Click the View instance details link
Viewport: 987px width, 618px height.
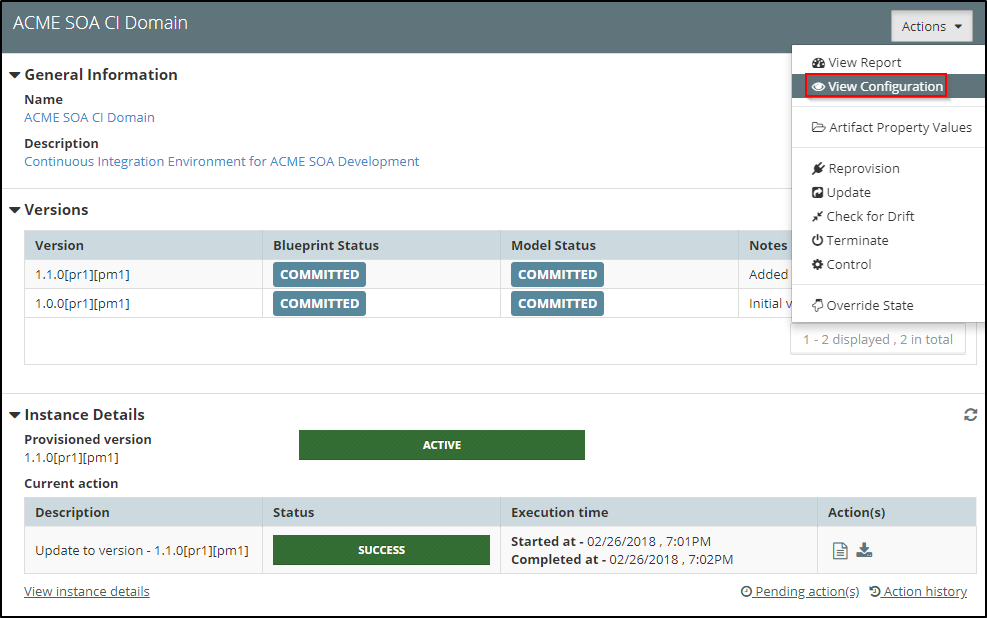(86, 591)
